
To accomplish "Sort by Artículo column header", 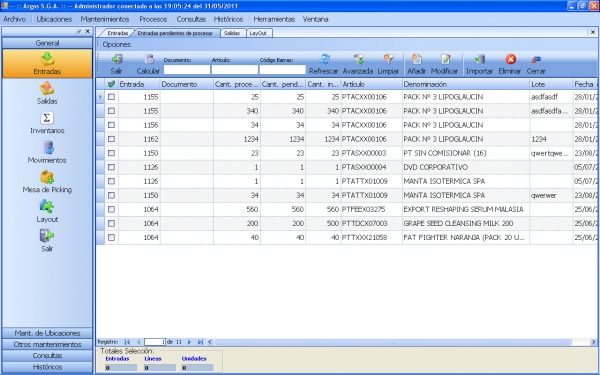I will (x=371, y=84).
